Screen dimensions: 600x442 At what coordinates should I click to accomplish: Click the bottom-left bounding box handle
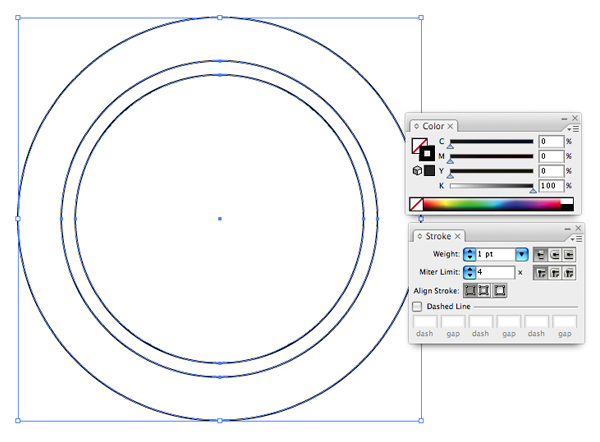(18, 421)
